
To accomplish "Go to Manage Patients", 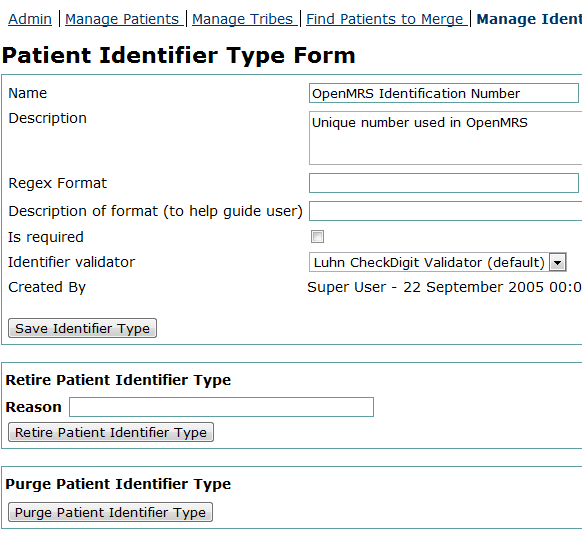I will [122, 19].
